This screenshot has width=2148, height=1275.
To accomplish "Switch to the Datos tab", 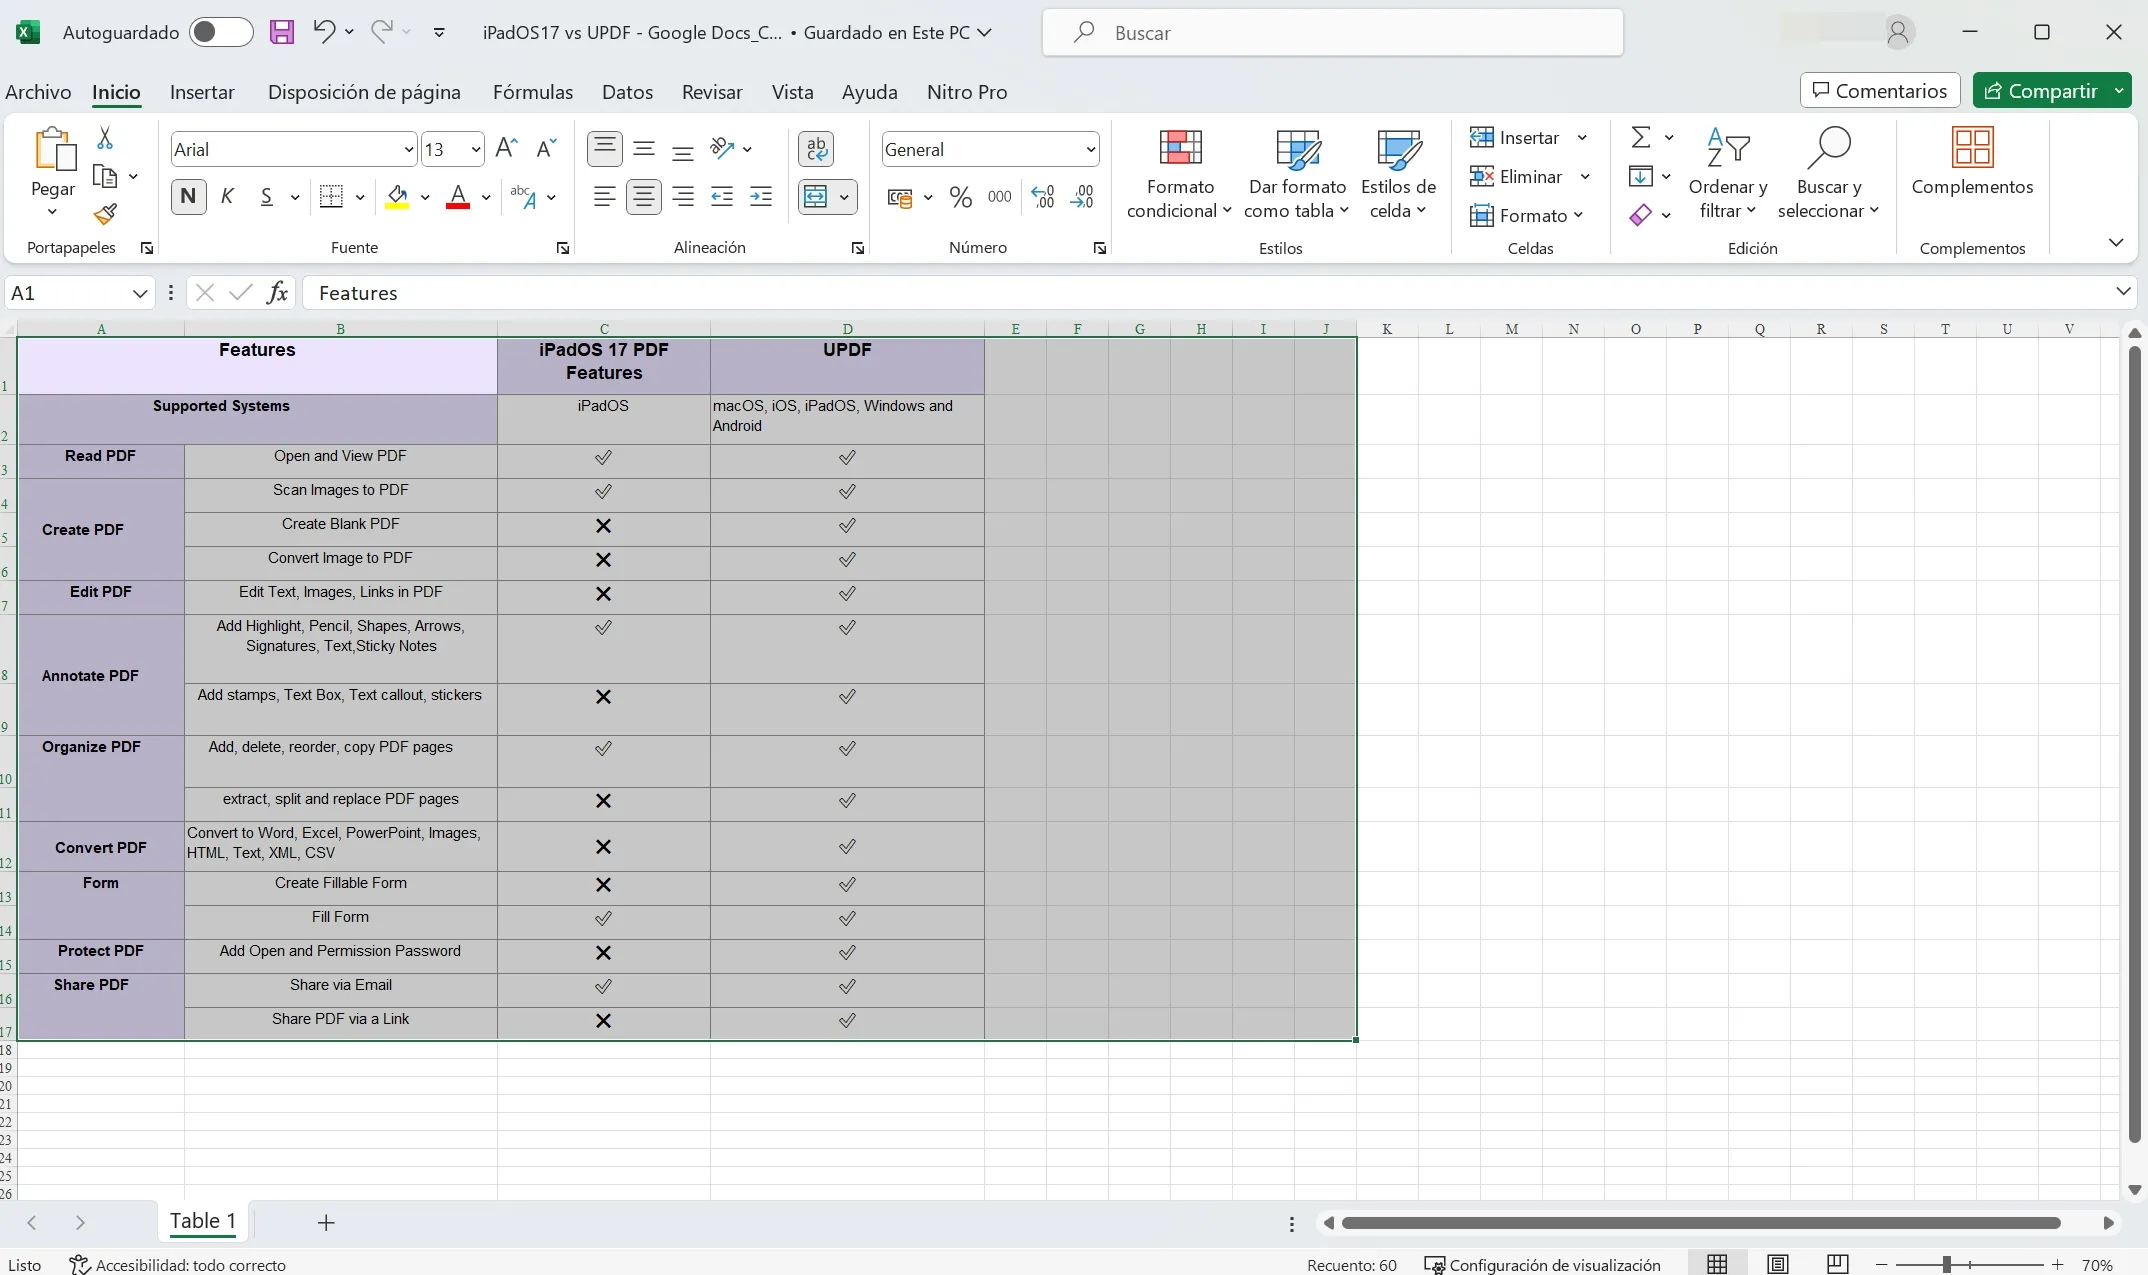I will pos(627,92).
